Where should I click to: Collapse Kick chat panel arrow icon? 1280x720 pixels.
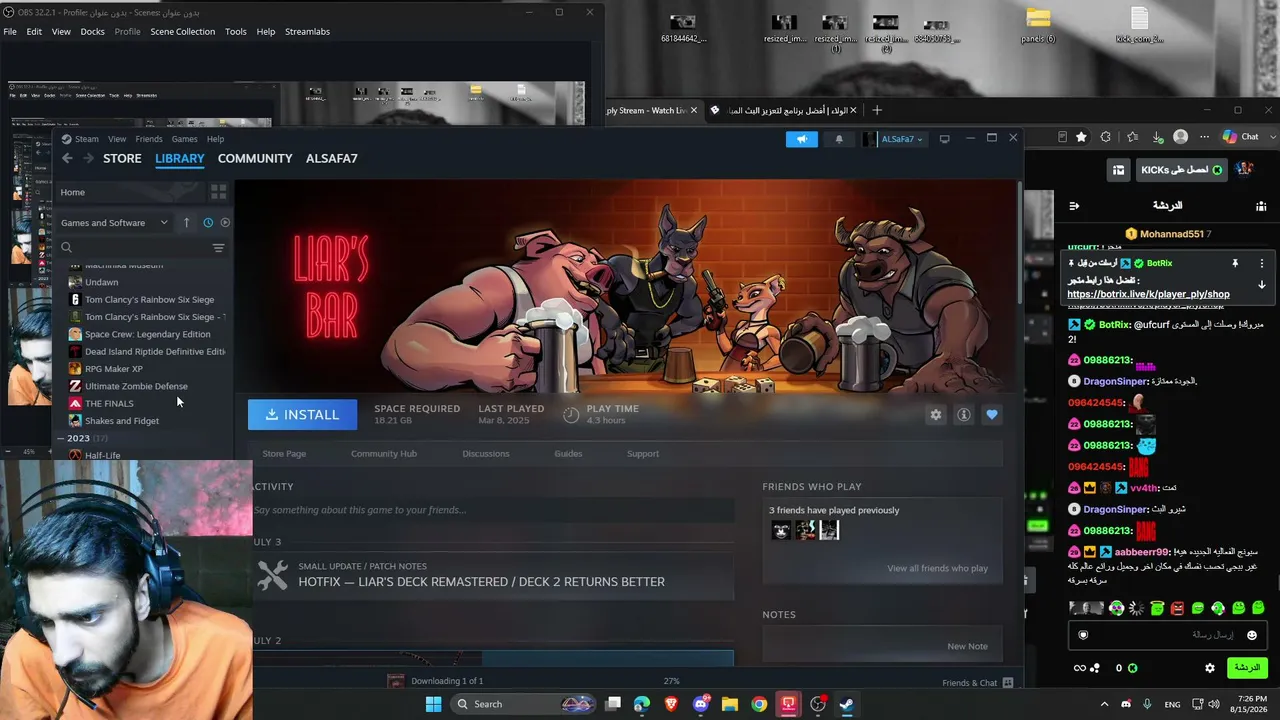[1074, 206]
